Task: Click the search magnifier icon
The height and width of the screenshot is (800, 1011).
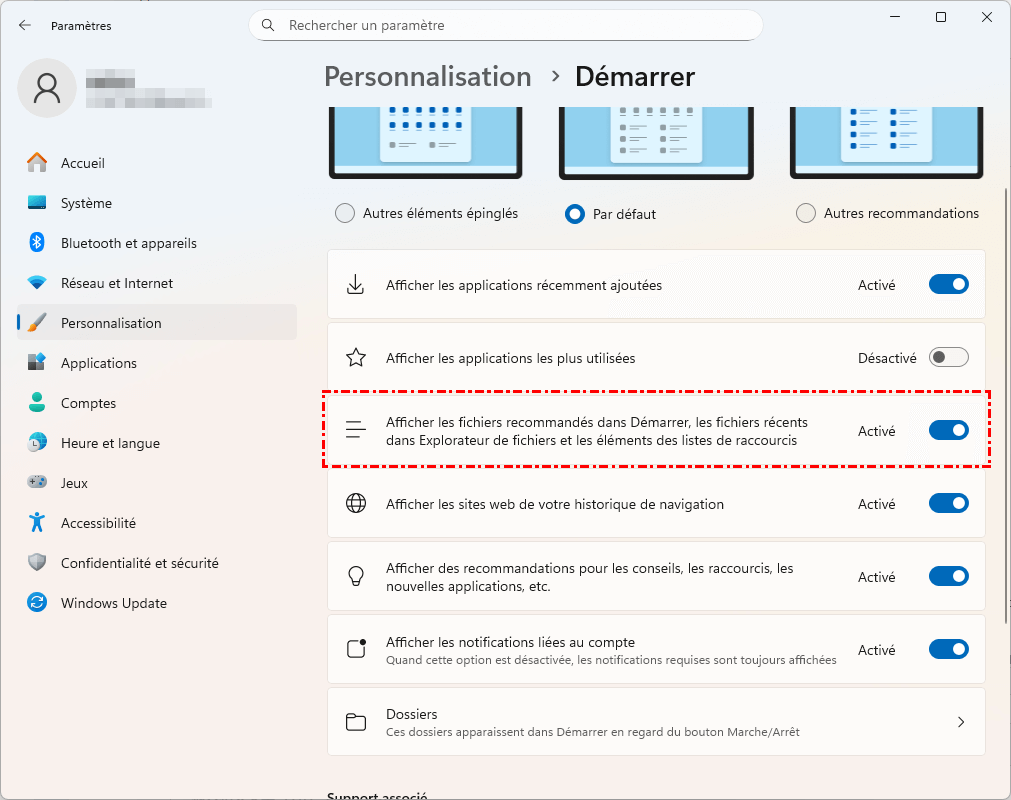Action: click(268, 25)
